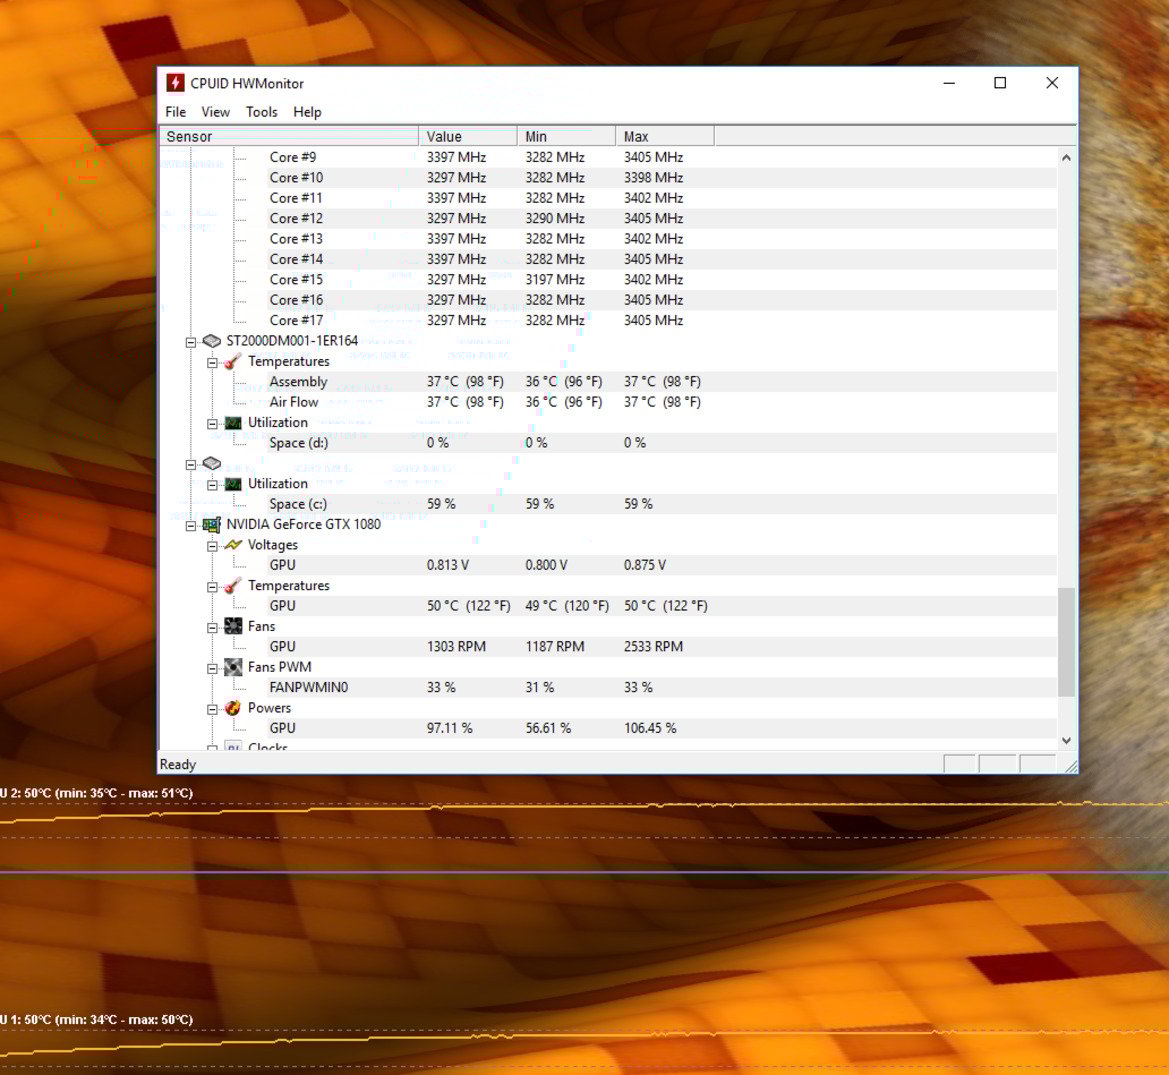Screen dimensions: 1169x1075
Task: Collapse the Fans PWM group
Action: 212,669
